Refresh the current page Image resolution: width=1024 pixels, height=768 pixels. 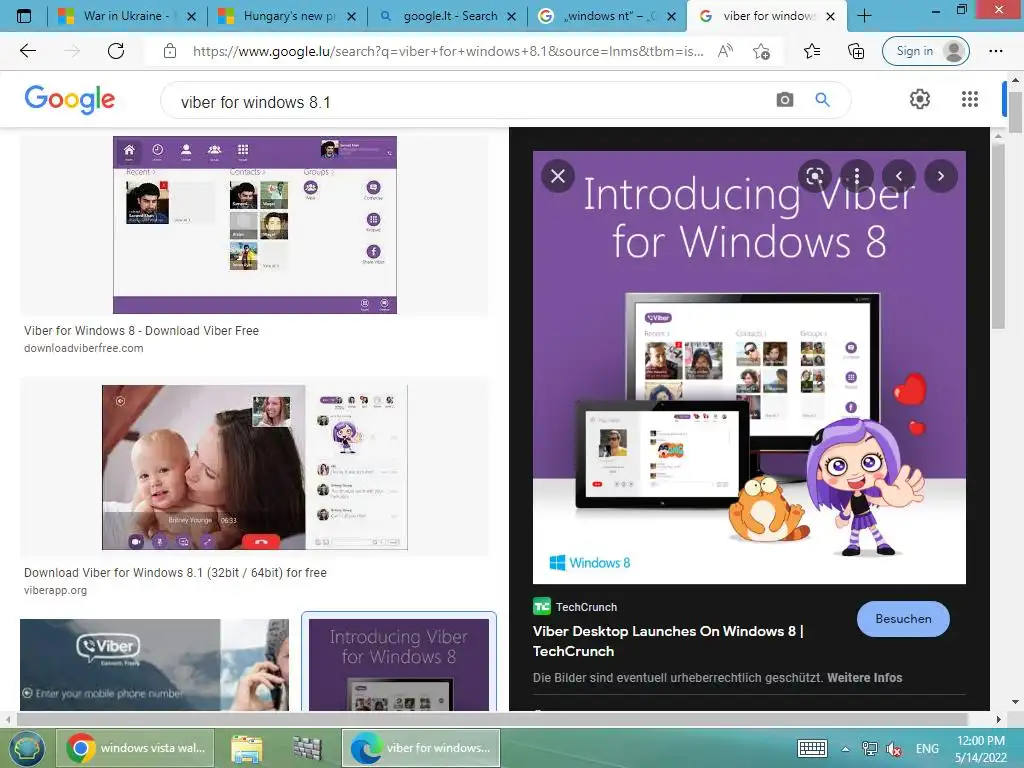click(116, 51)
